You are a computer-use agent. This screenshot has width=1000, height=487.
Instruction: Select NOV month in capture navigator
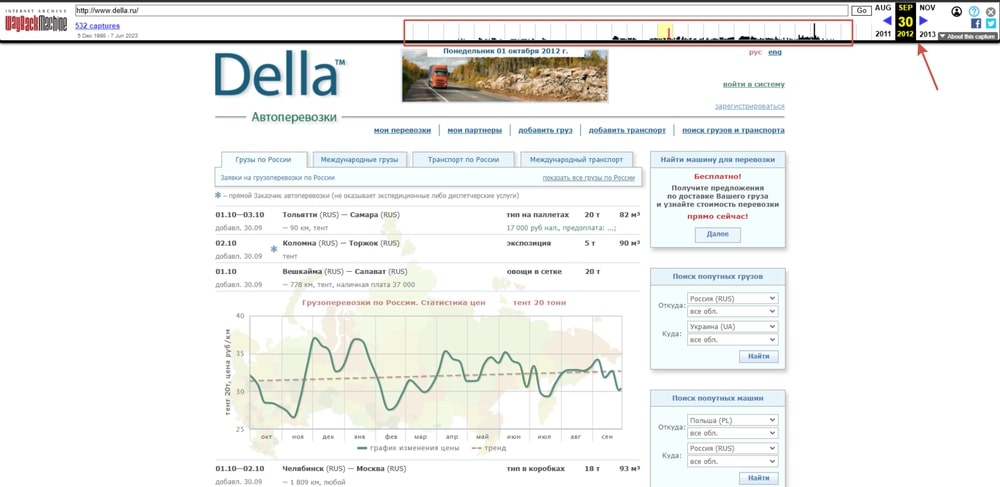[x=927, y=8]
